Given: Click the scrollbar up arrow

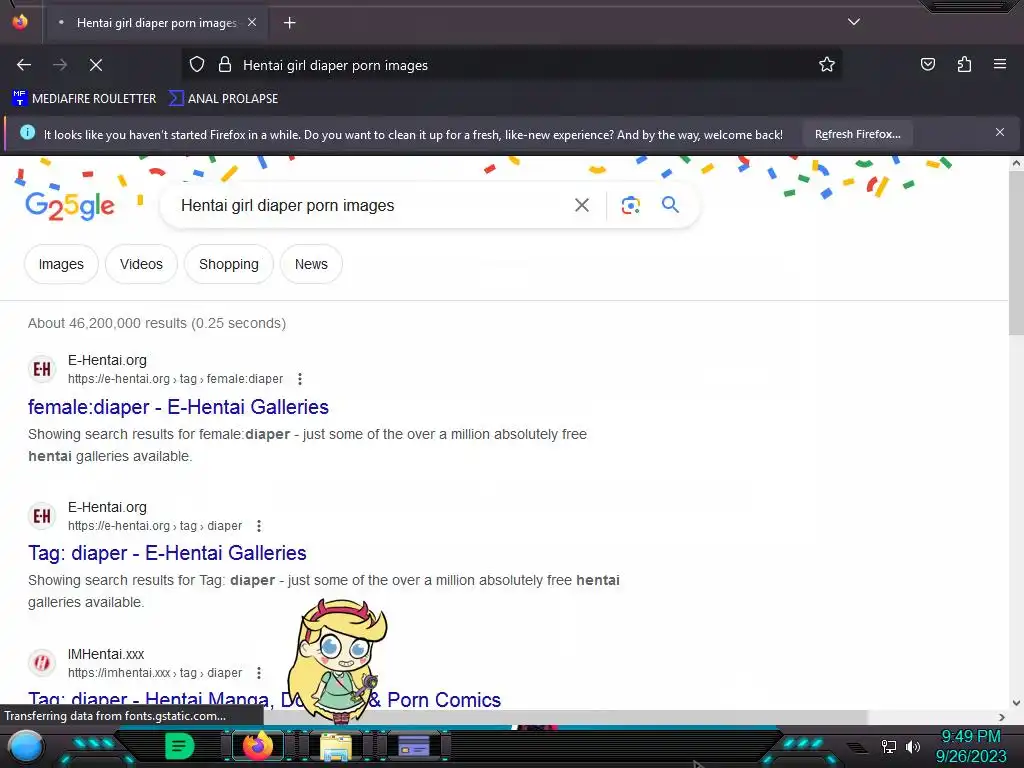Looking at the screenshot, I should pos(1016,164).
